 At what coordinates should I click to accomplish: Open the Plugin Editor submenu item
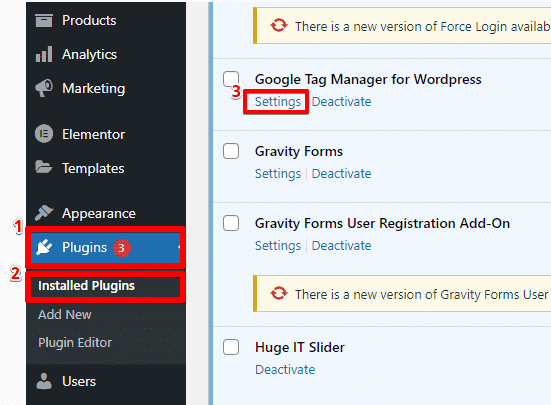pos(75,342)
